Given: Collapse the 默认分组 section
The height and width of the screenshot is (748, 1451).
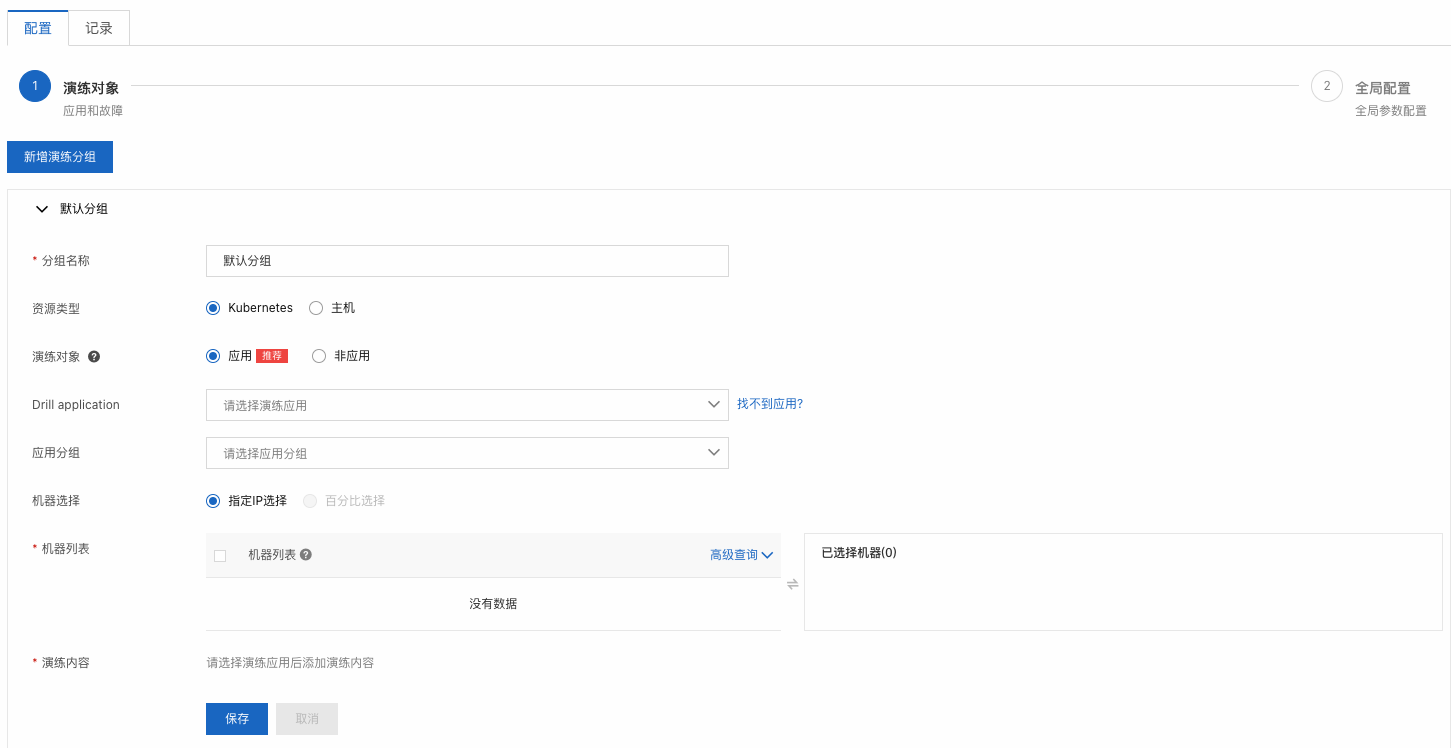Looking at the screenshot, I should tap(42, 210).
